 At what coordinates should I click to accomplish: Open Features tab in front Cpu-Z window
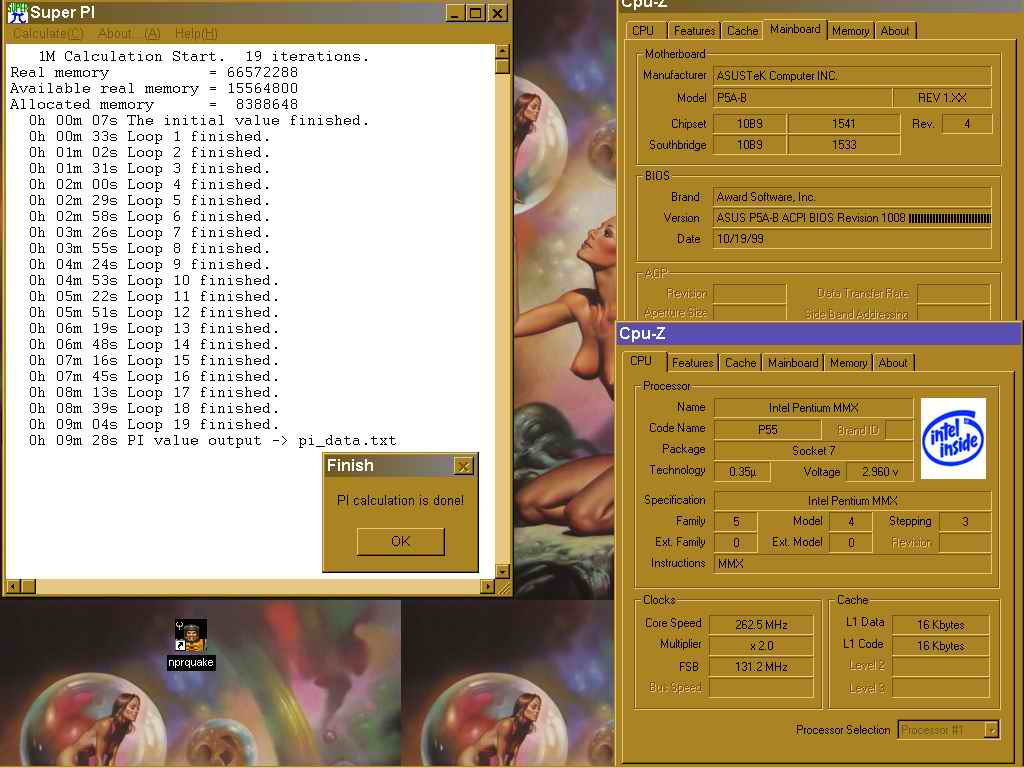(692, 362)
